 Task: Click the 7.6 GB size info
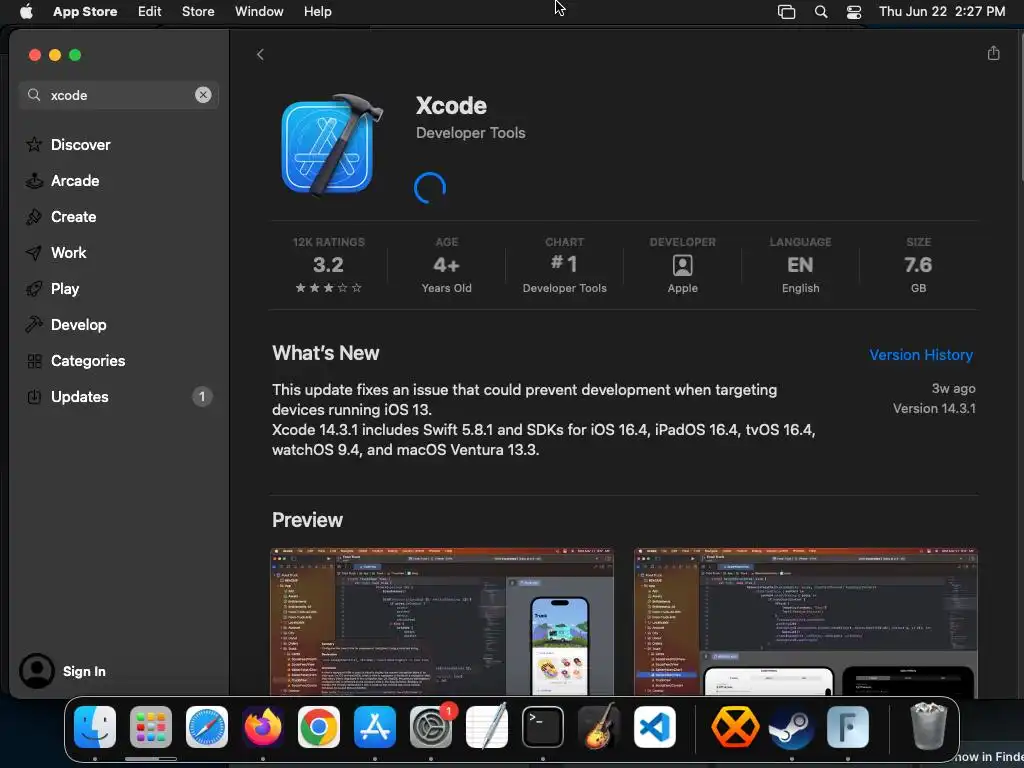[x=918, y=265]
